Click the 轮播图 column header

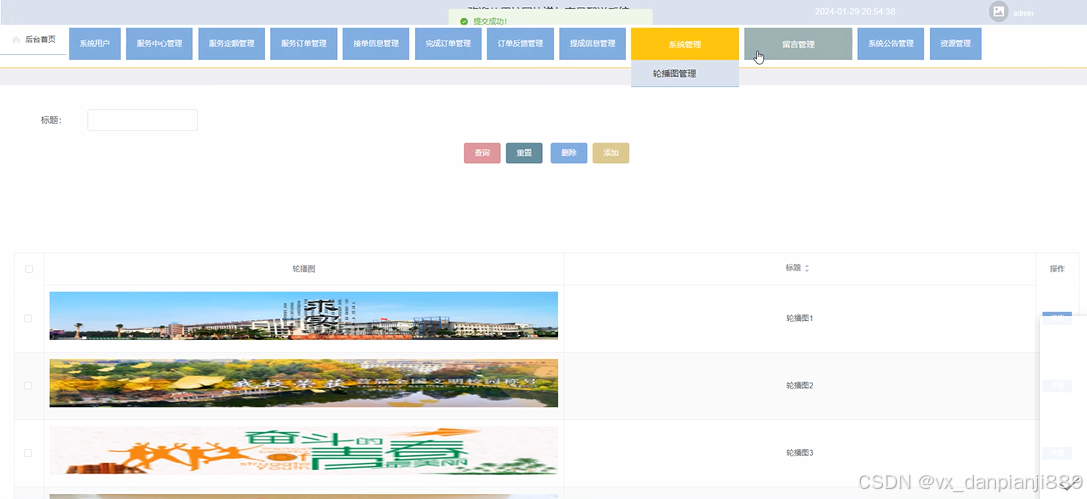pyautogui.click(x=304, y=269)
